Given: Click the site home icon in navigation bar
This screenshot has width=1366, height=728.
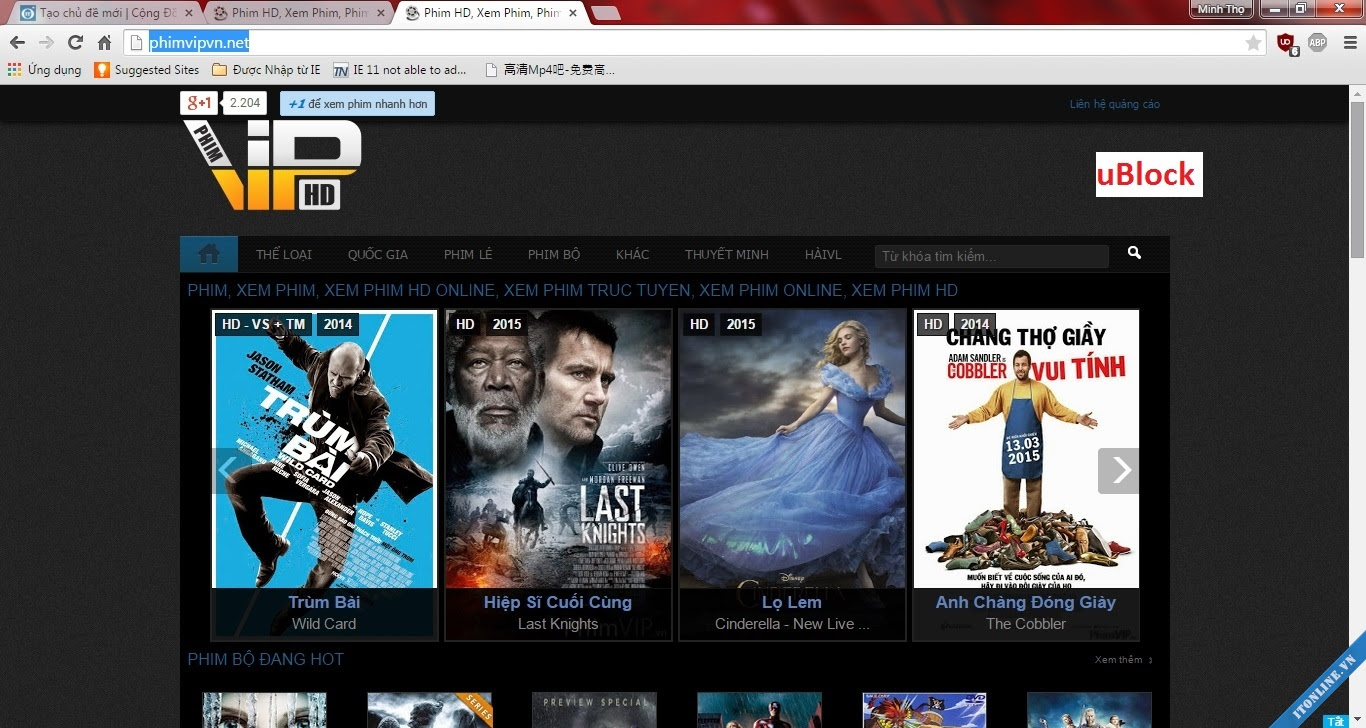Looking at the screenshot, I should (209, 254).
